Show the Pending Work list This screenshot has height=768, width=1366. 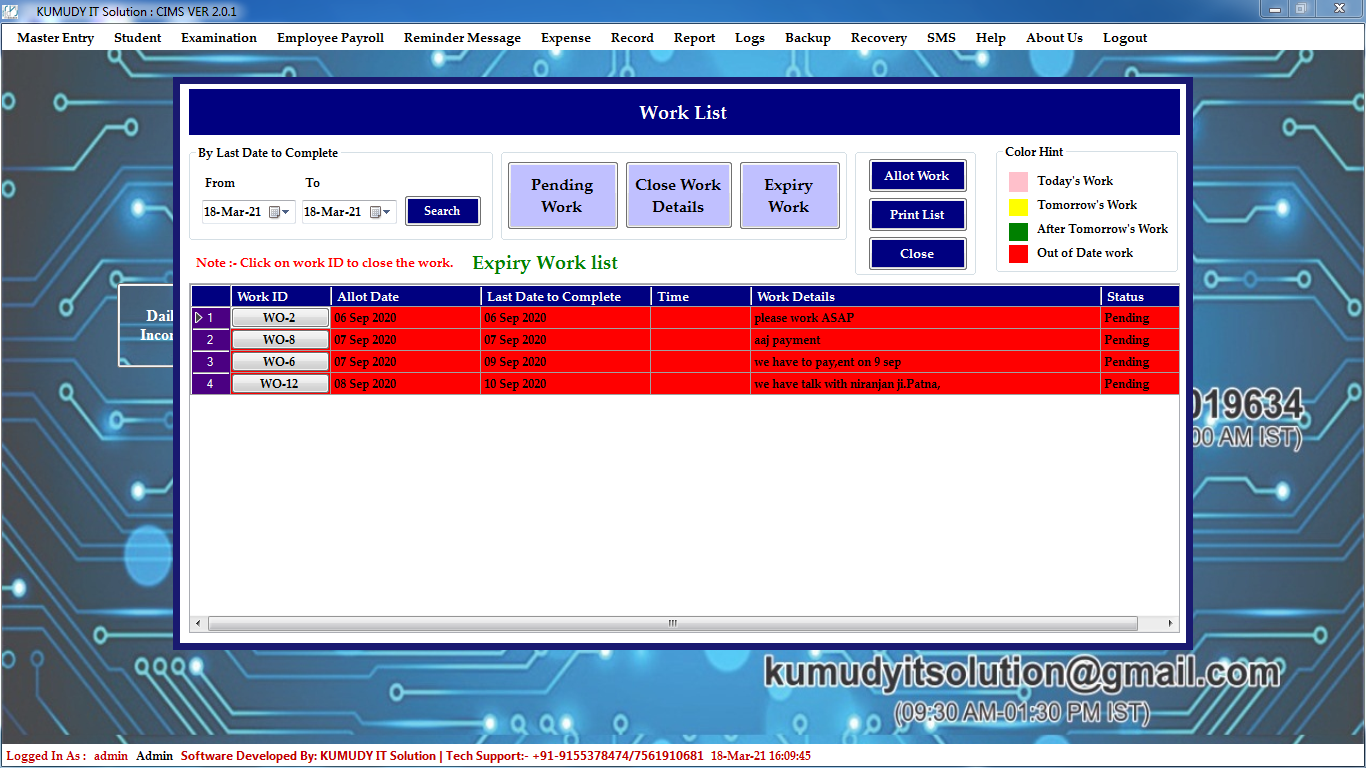click(x=562, y=196)
